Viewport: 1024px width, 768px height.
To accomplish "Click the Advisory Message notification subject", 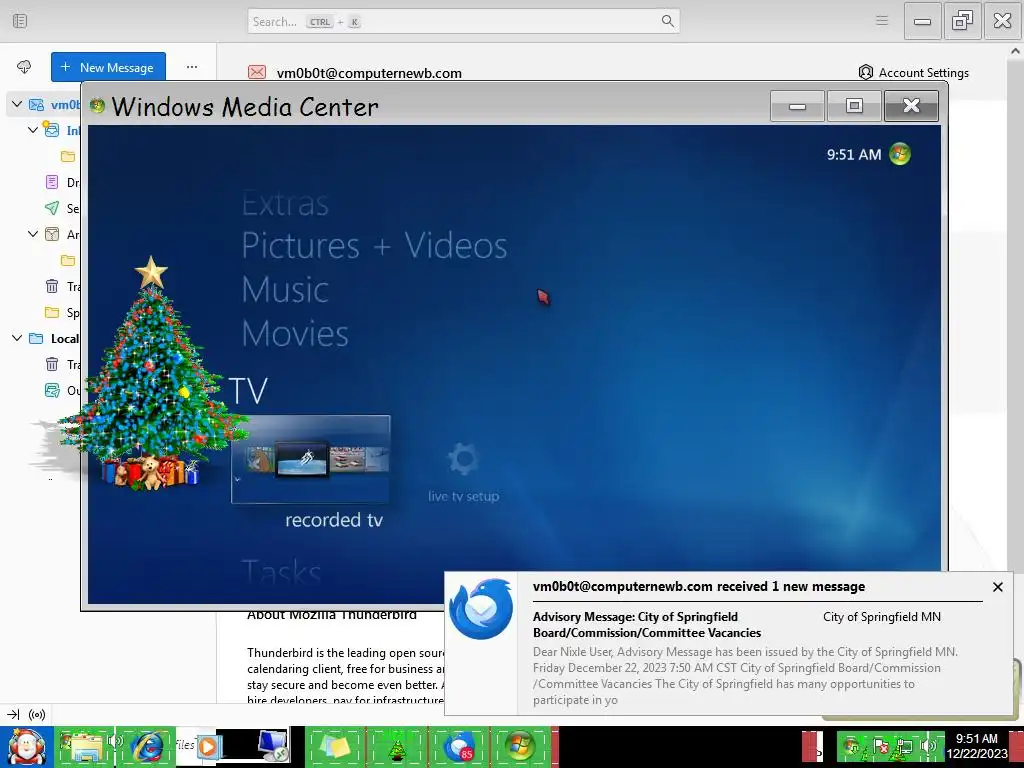I will [647, 624].
